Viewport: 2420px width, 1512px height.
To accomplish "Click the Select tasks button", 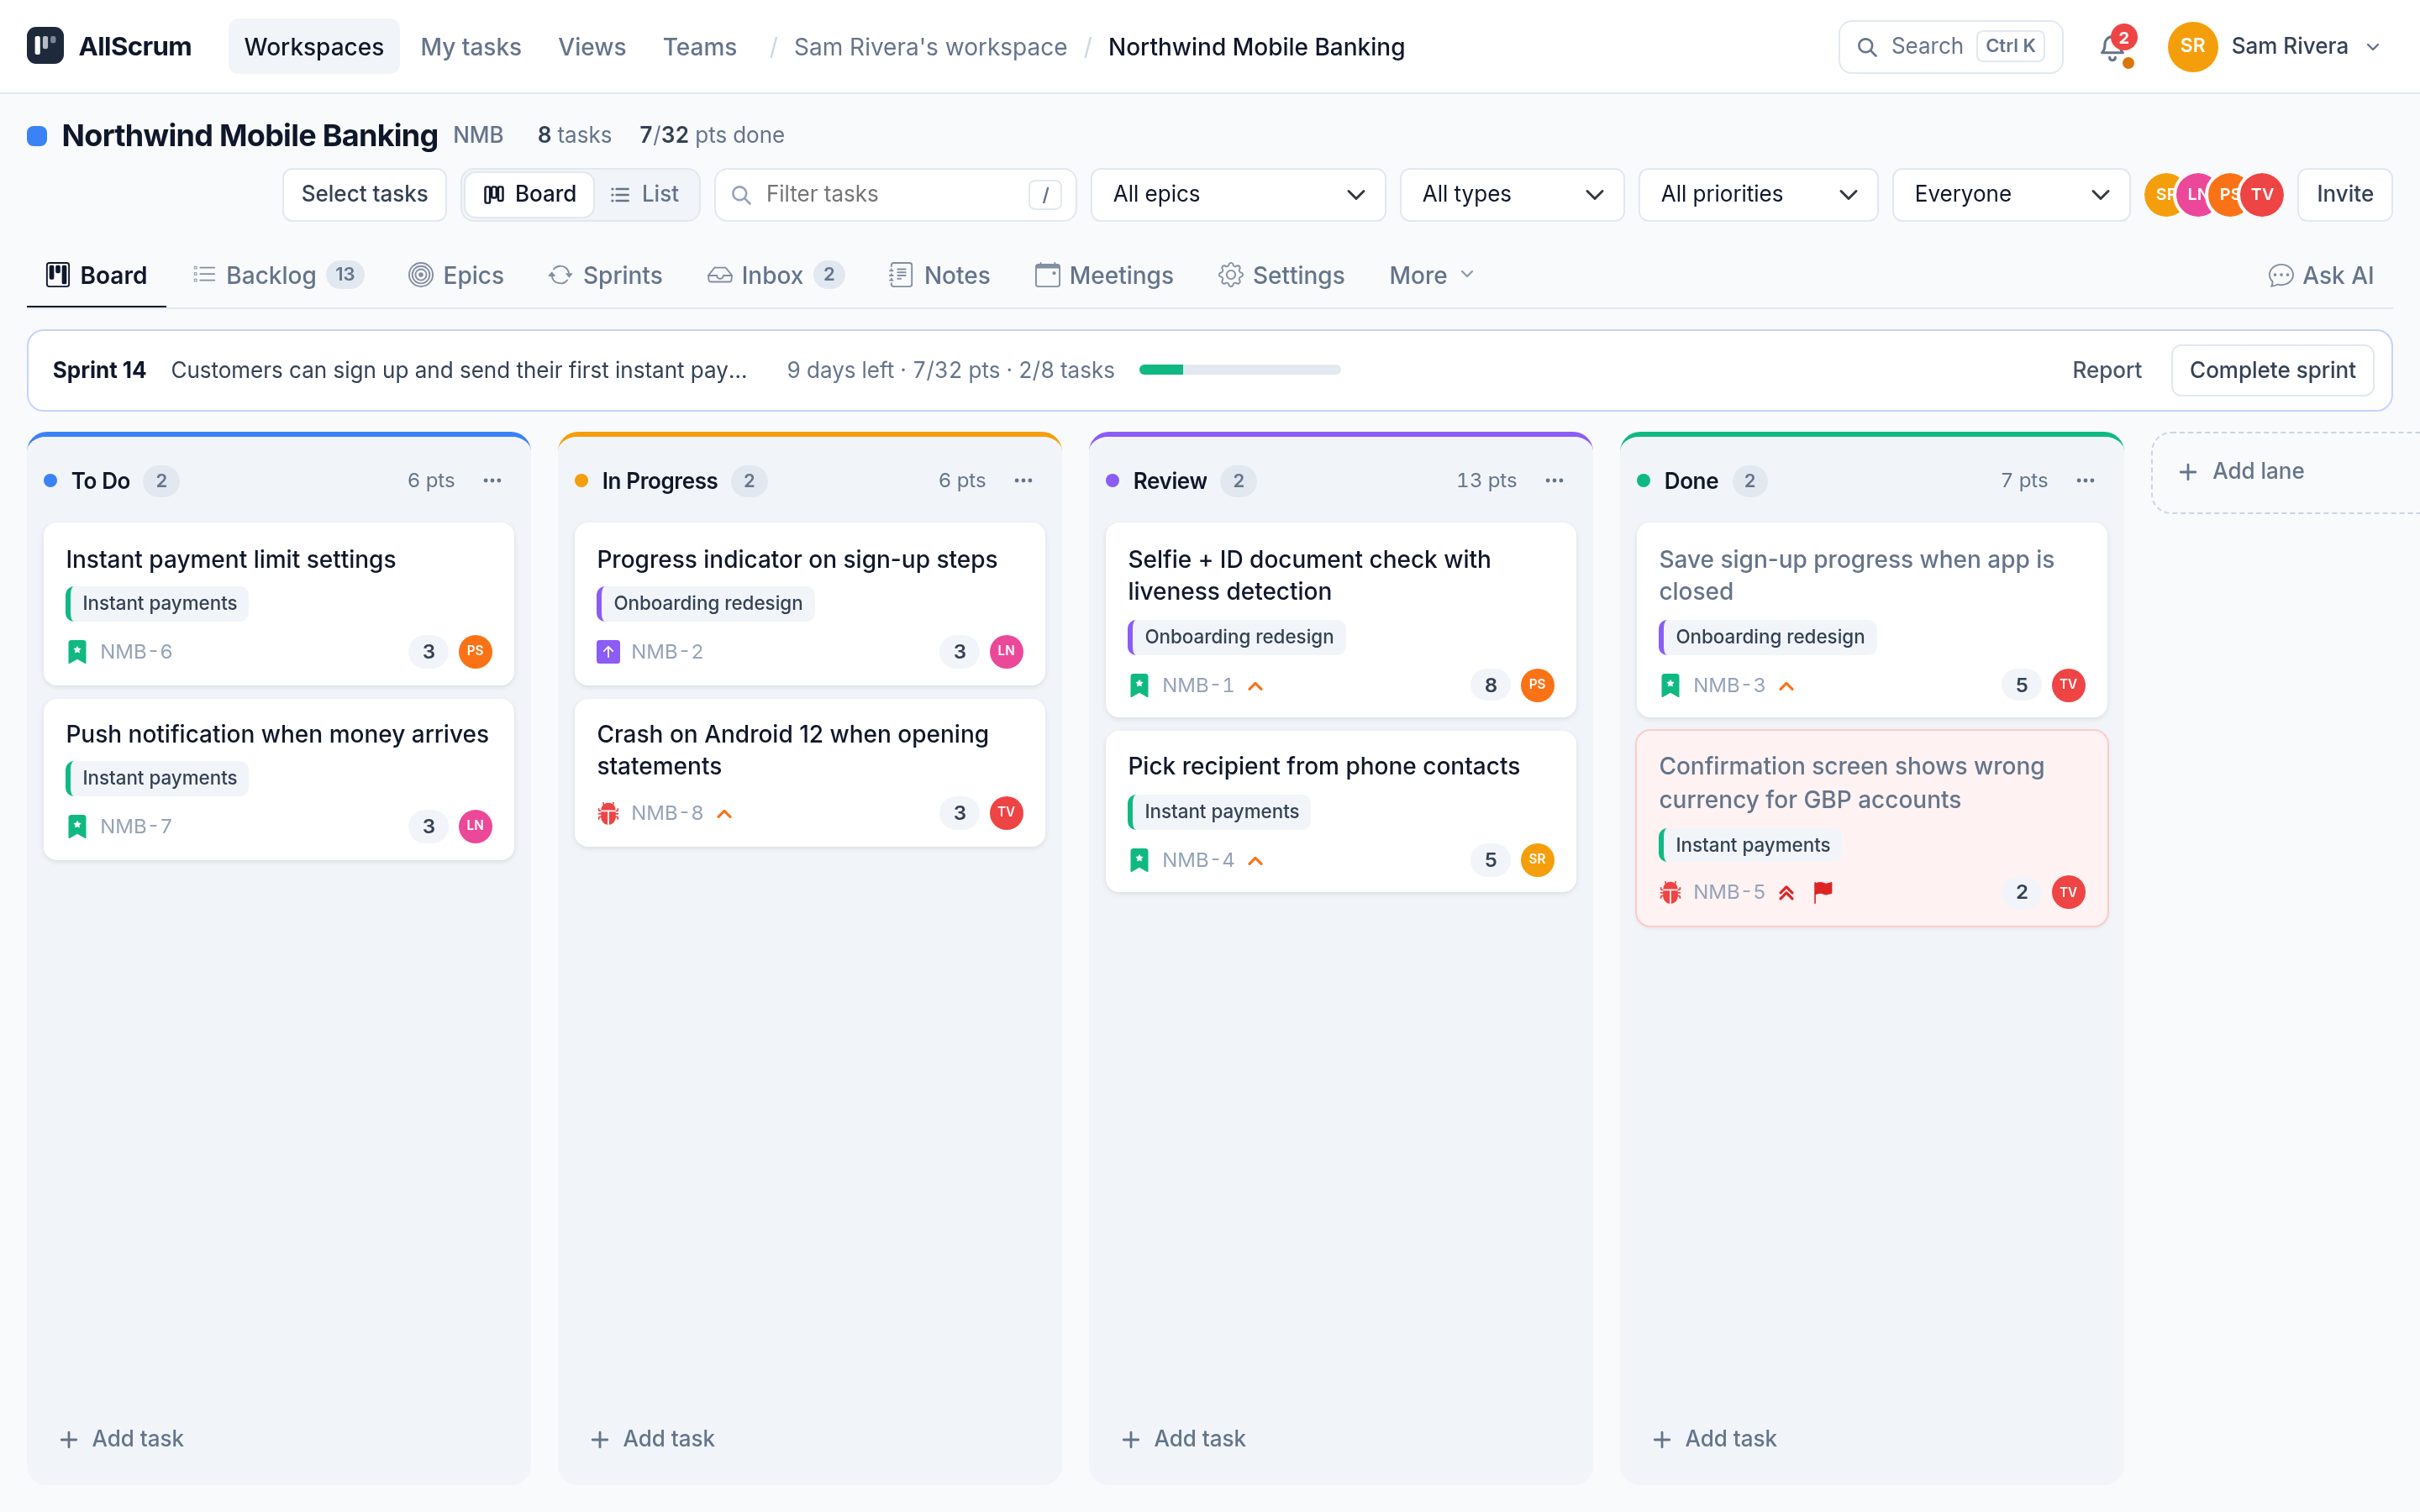I will tap(364, 194).
